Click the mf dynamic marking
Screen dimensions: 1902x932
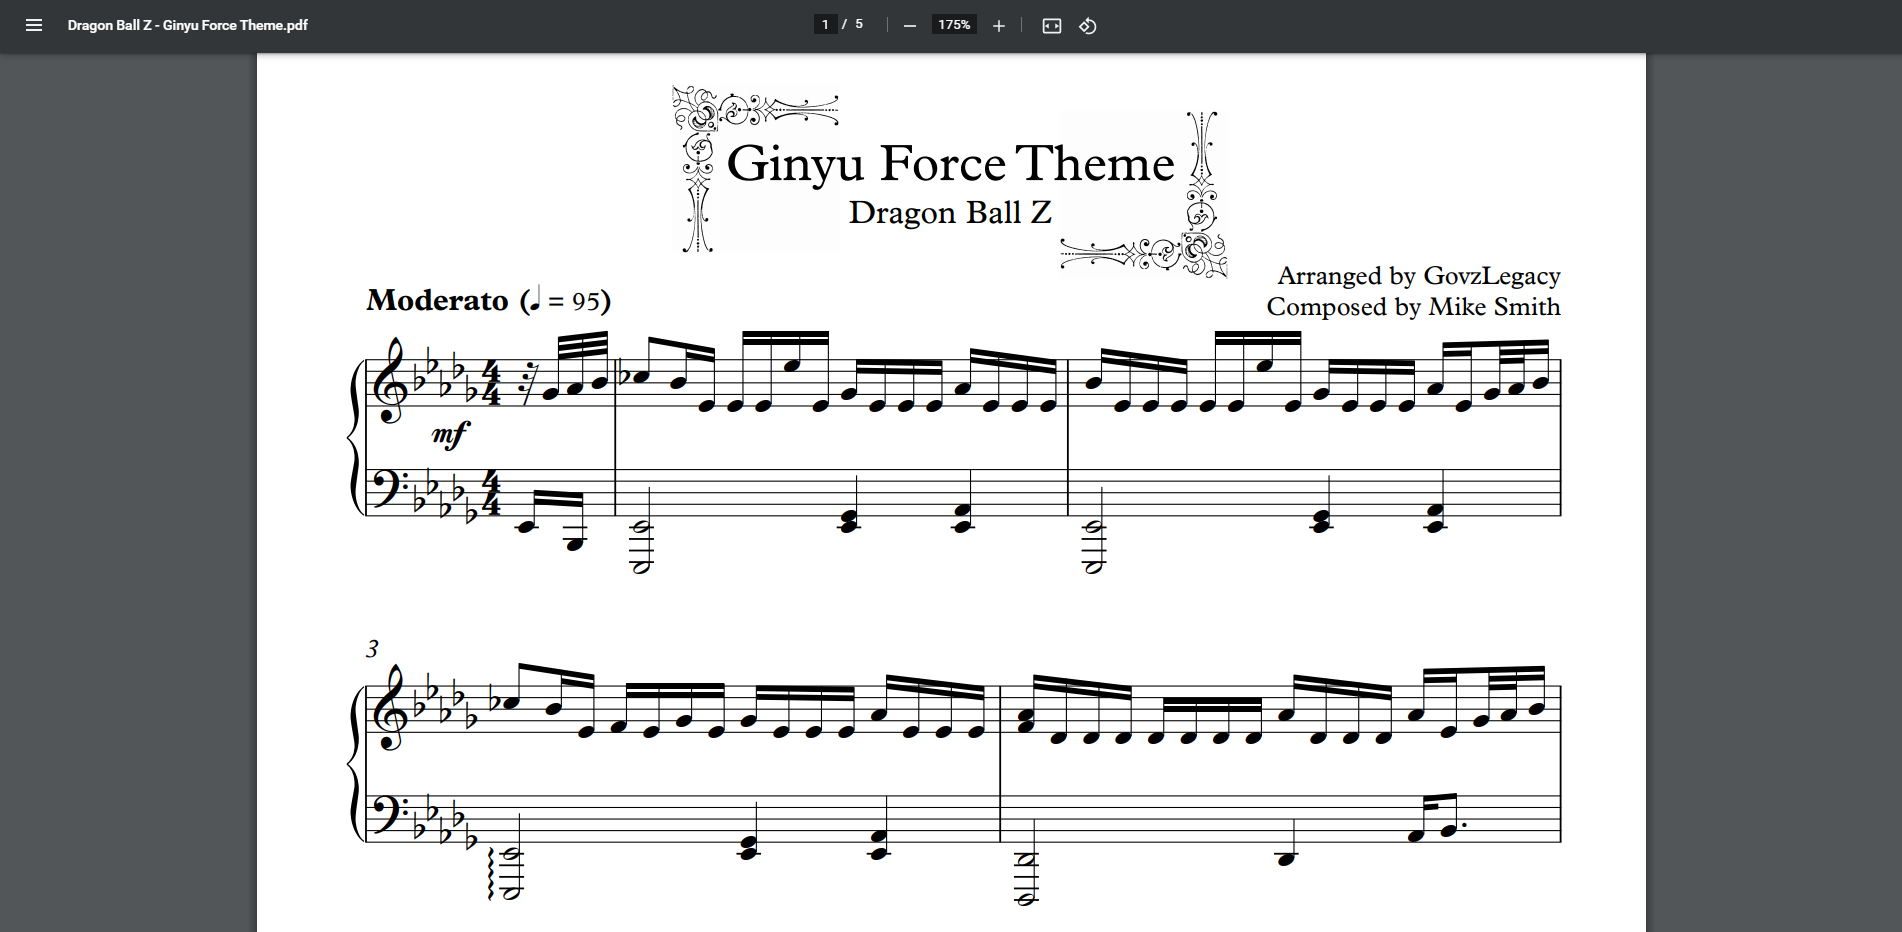[450, 434]
